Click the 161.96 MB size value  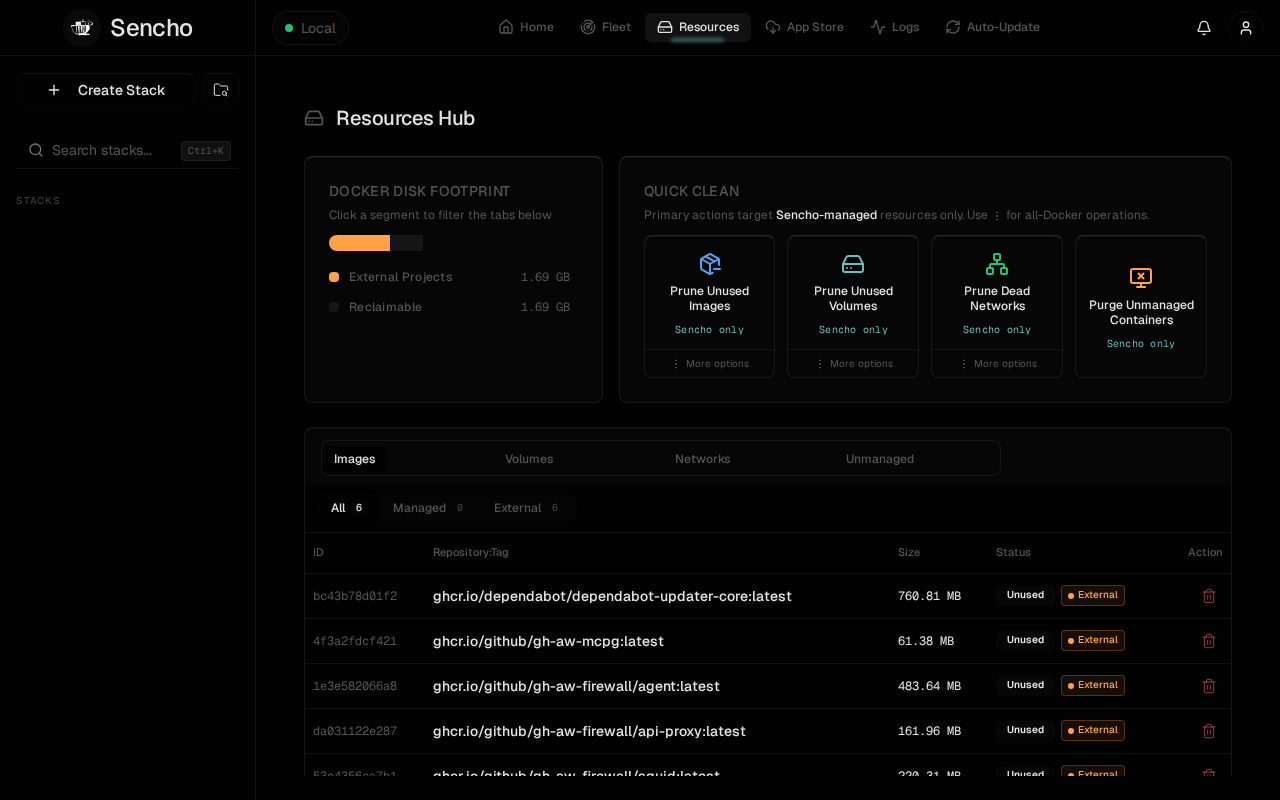pyautogui.click(x=929, y=732)
